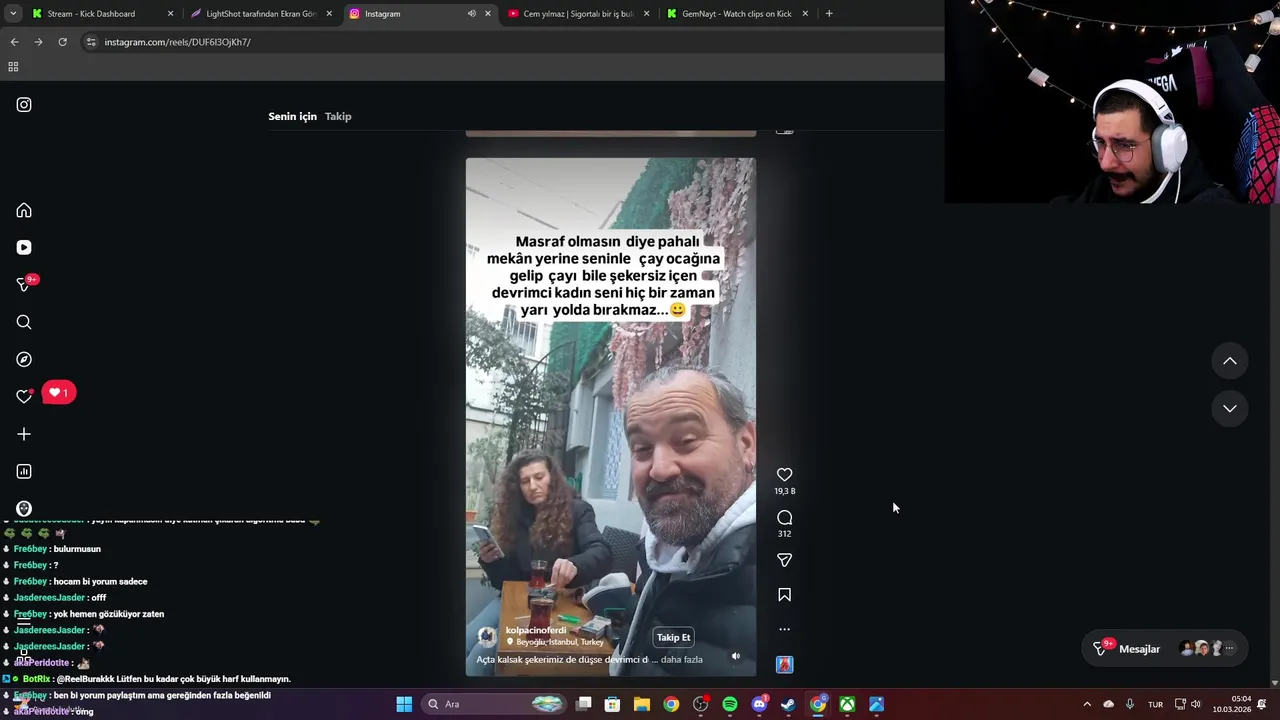Go back in browser
Image resolution: width=1280 pixels, height=720 pixels.
point(14,42)
